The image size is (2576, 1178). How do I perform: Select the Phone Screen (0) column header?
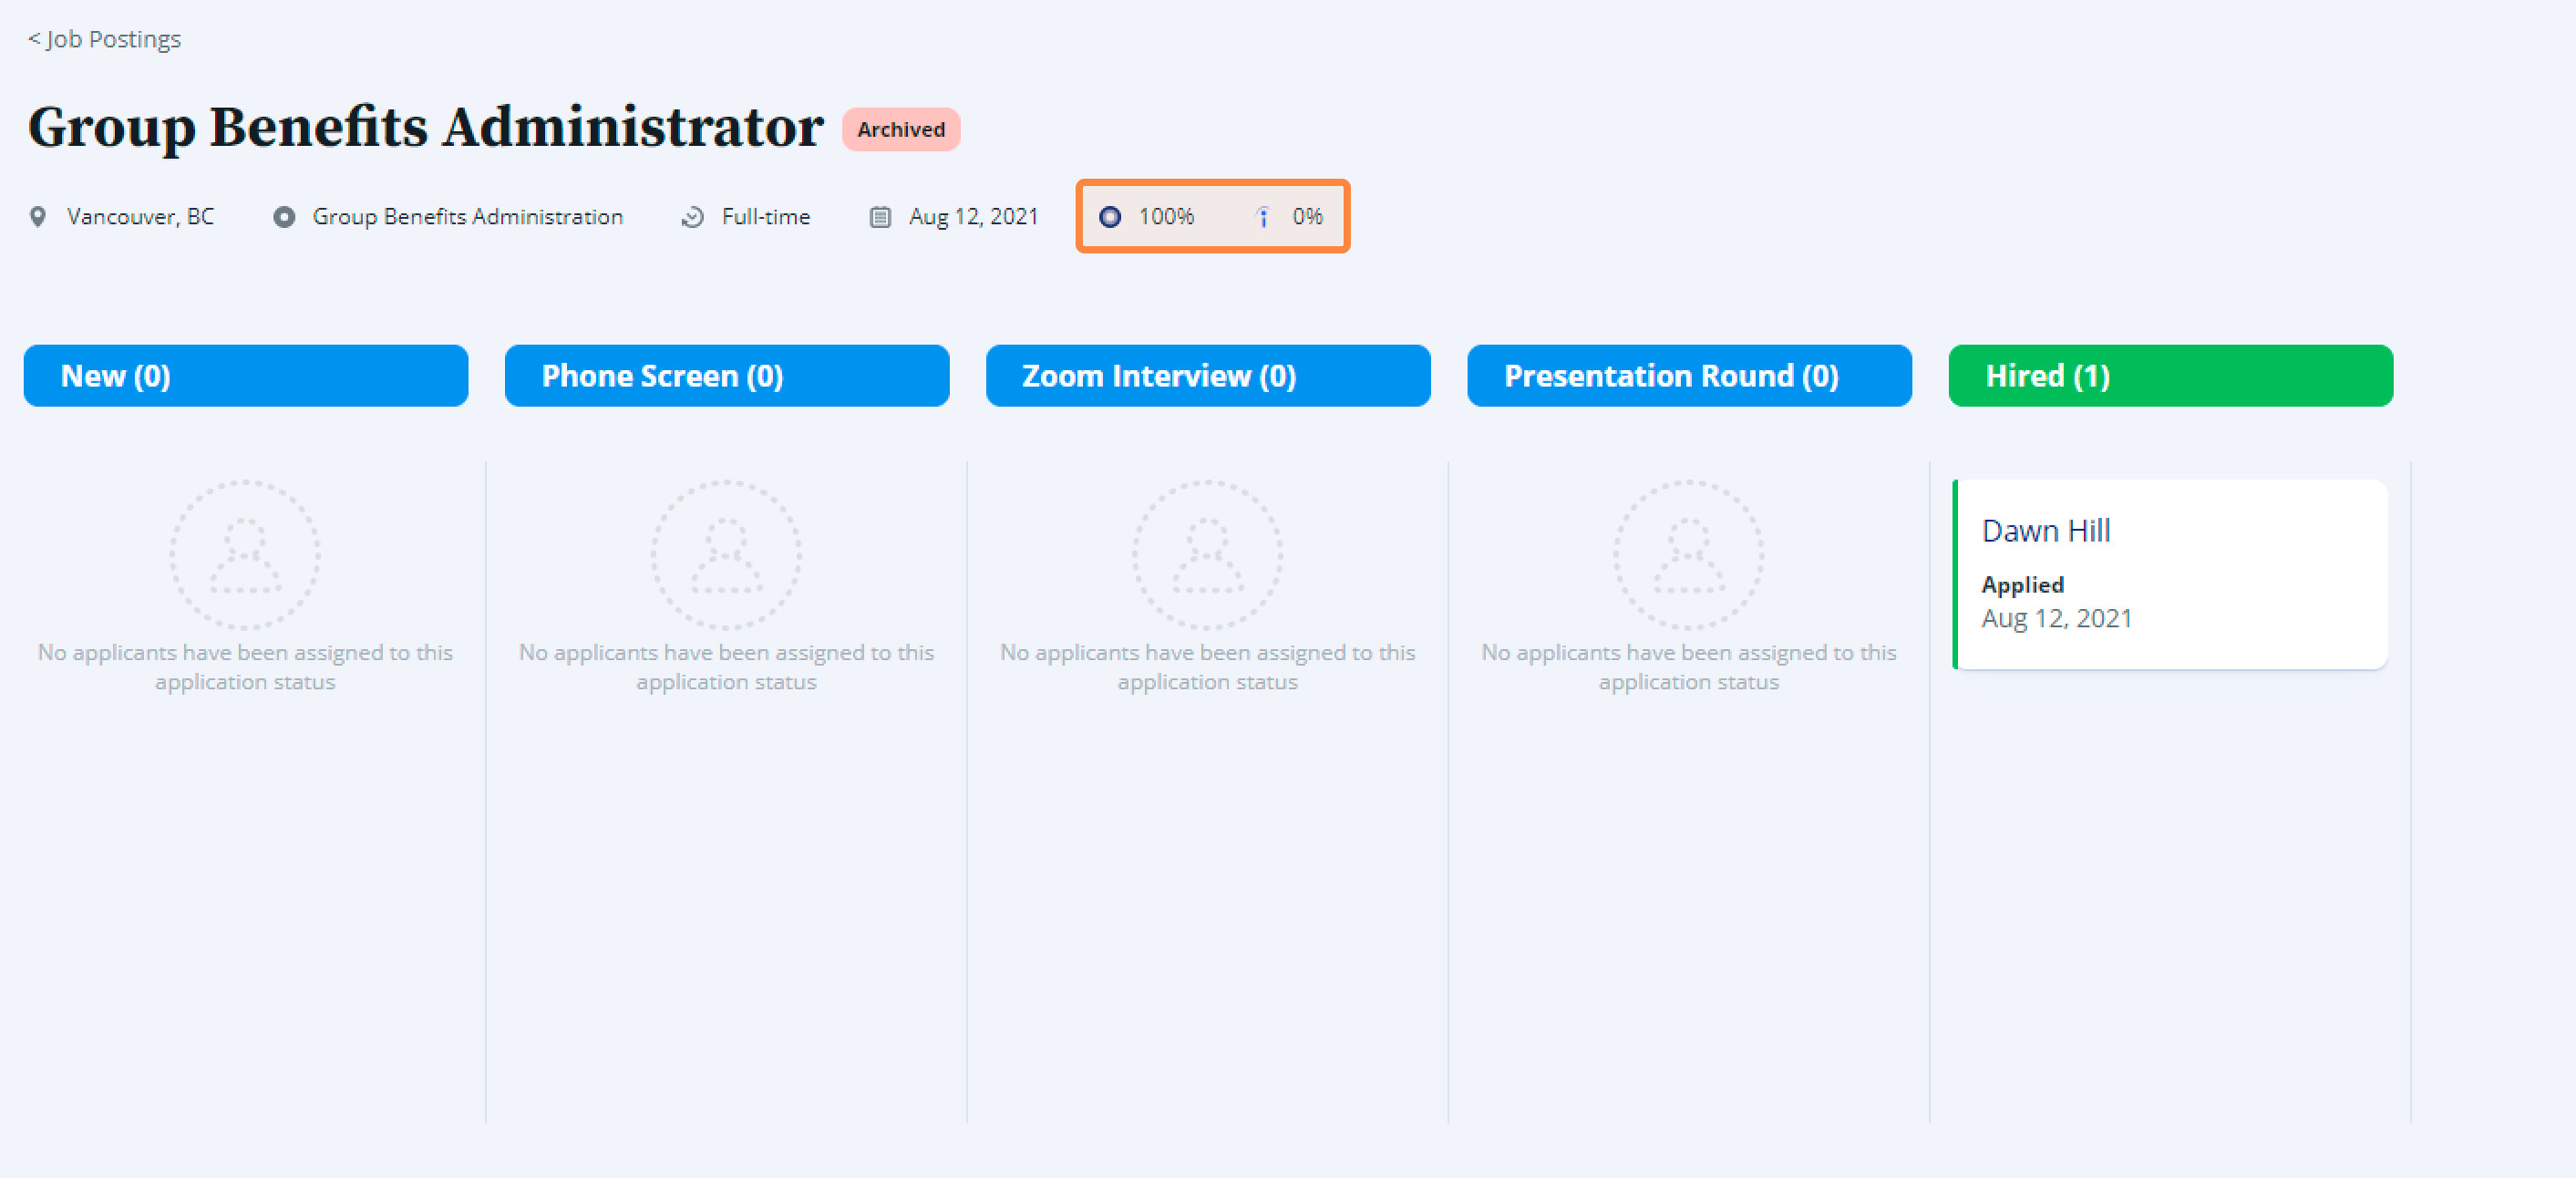point(727,376)
